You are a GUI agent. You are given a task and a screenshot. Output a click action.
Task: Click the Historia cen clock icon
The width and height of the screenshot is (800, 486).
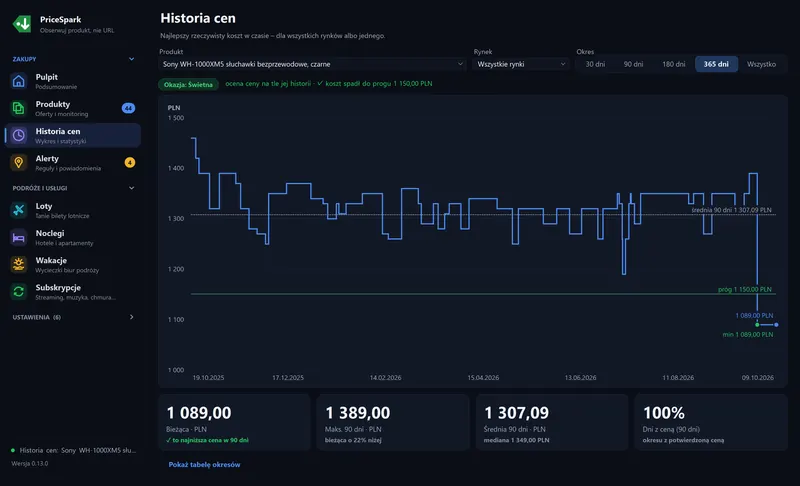(x=18, y=135)
